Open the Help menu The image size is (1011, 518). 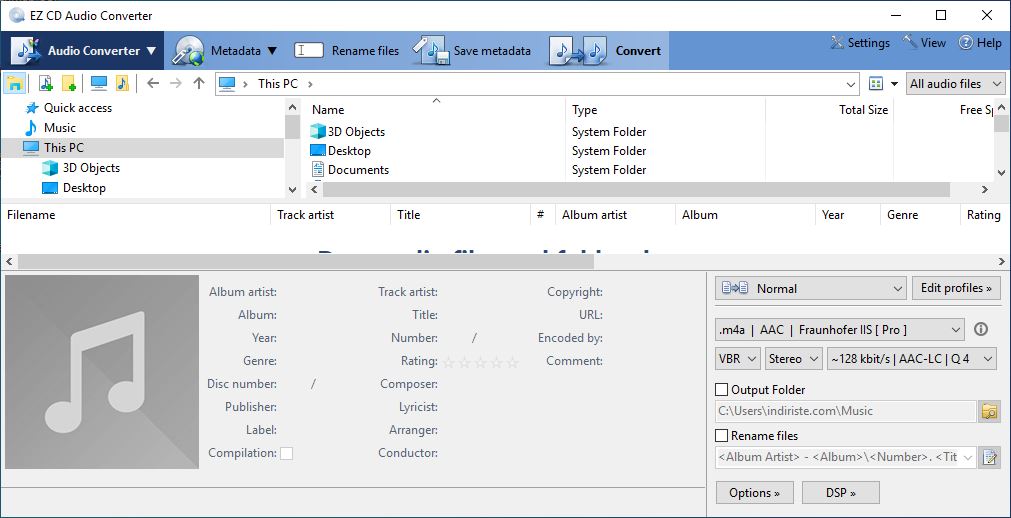(979, 43)
